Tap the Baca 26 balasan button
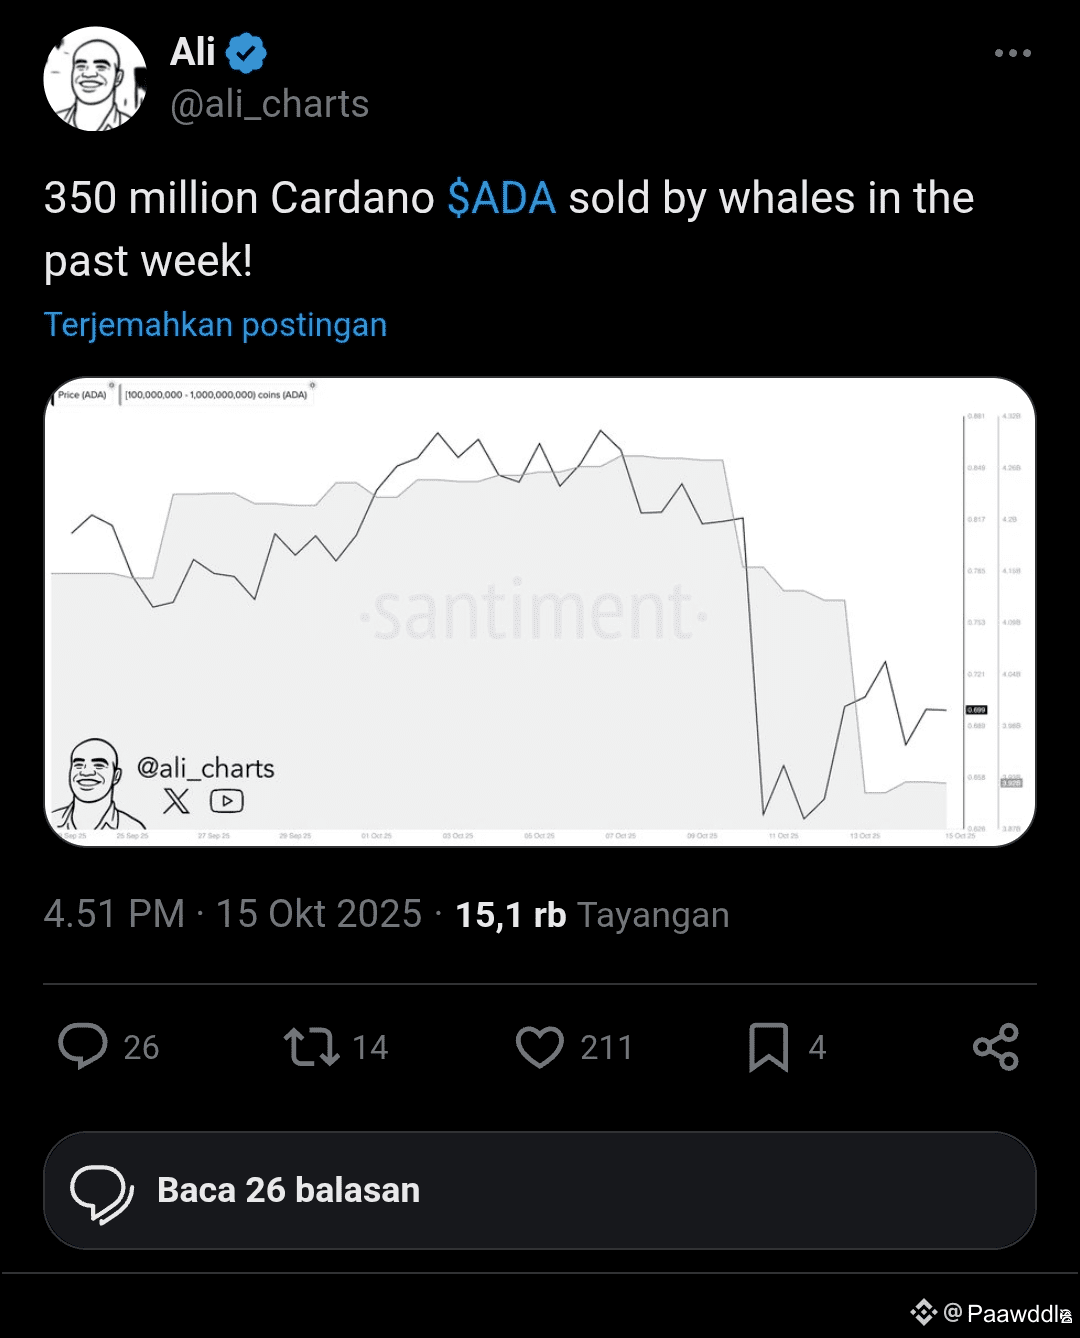This screenshot has height=1338, width=1080. coord(540,1190)
